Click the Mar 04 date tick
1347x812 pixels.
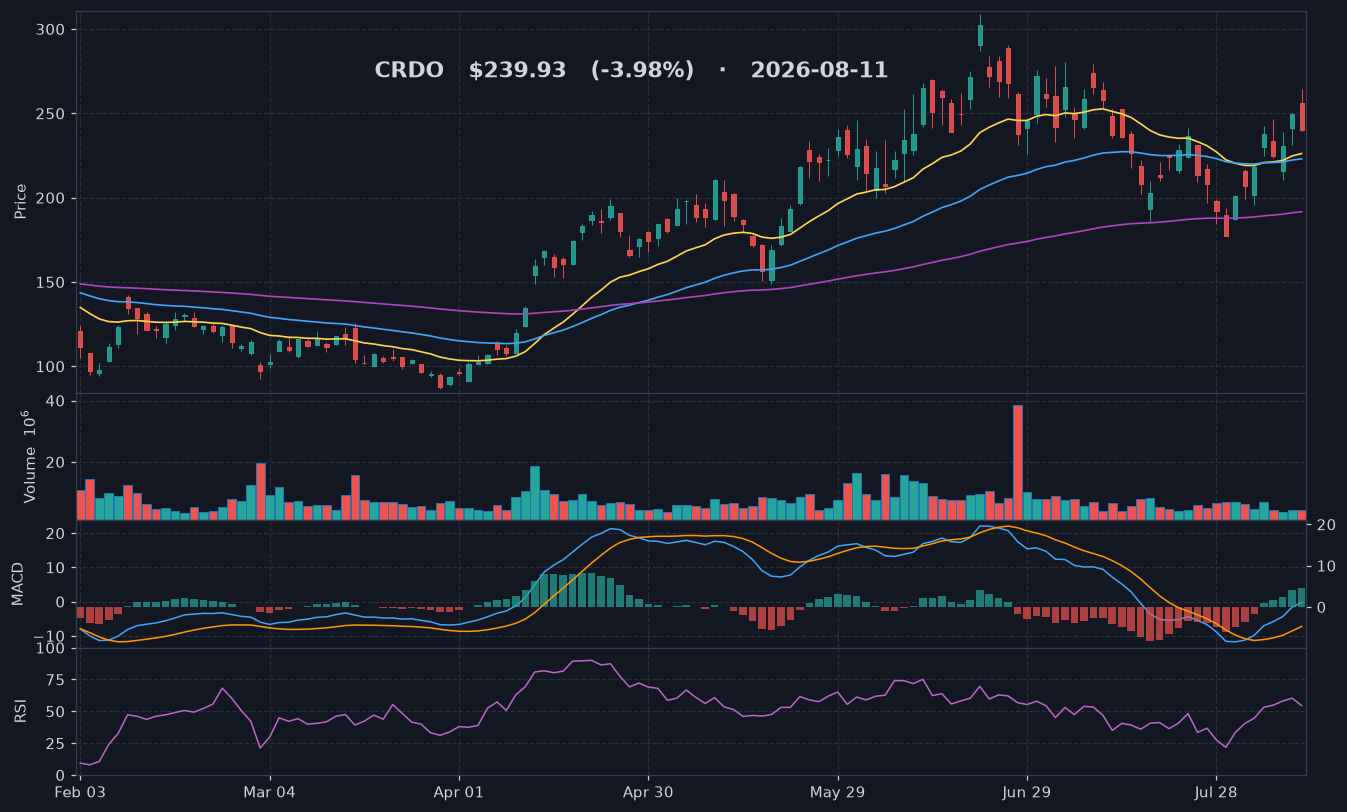[270, 792]
